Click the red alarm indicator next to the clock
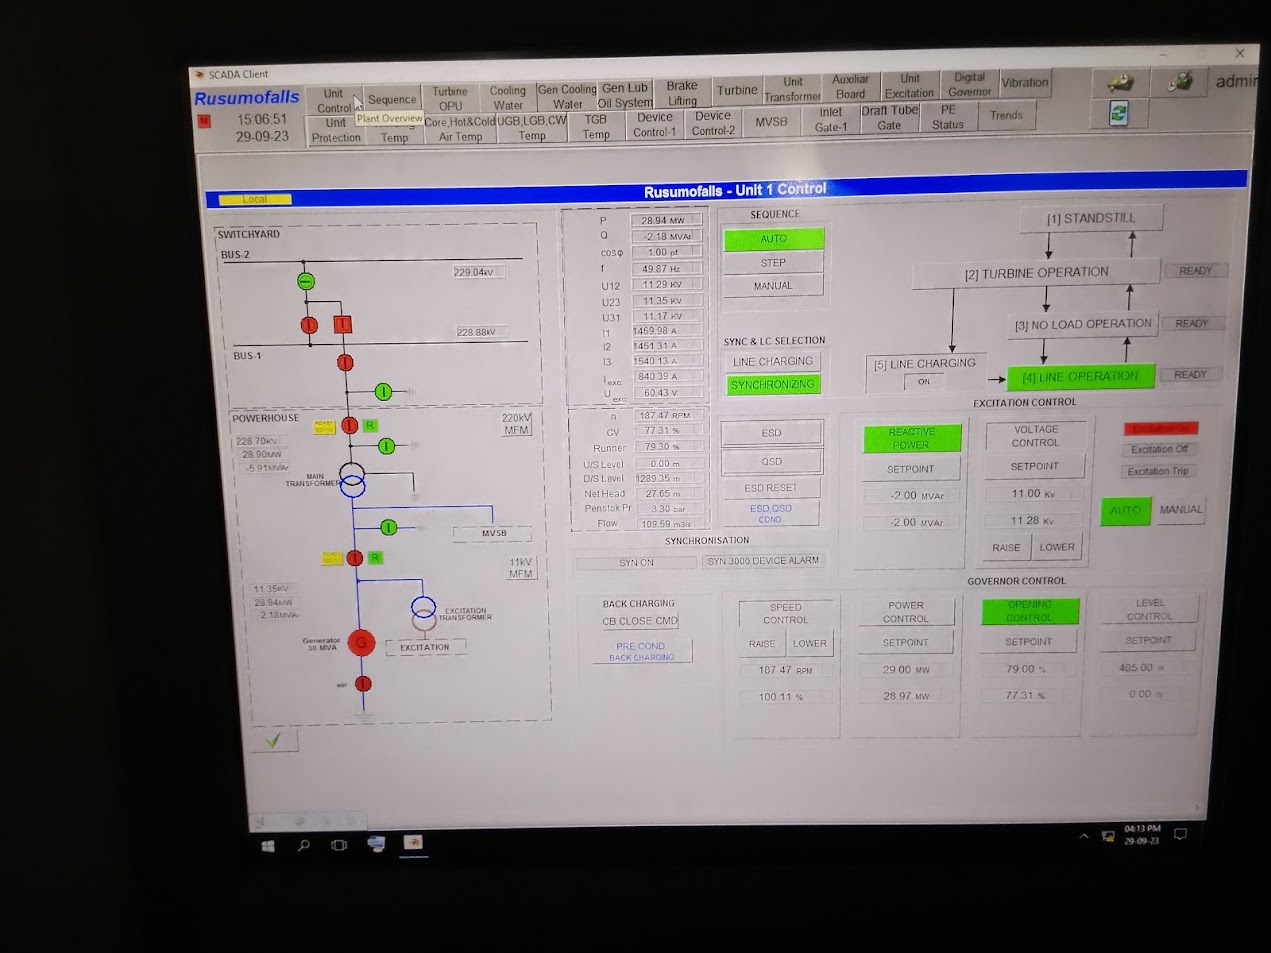Viewport: 1271px width, 953px height. pyautogui.click(x=204, y=121)
